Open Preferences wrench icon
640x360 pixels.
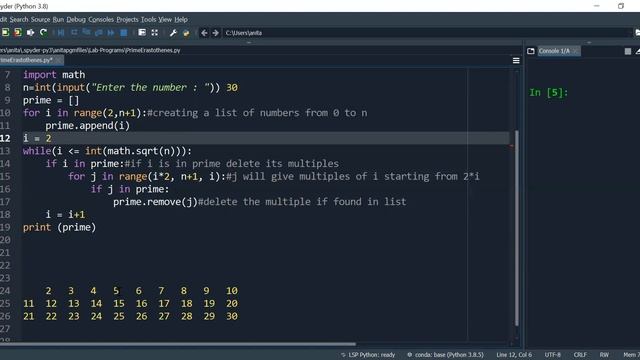pyautogui.click(x=173, y=33)
